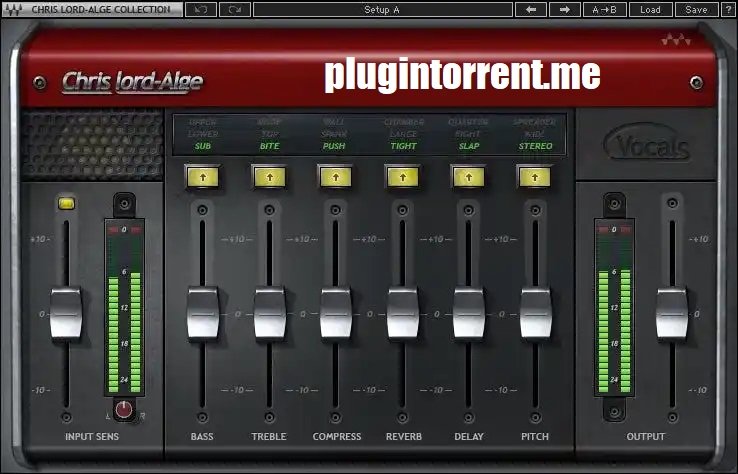Open help with the question mark
Image resolution: width=738 pixels, height=474 pixels.
pos(728,9)
